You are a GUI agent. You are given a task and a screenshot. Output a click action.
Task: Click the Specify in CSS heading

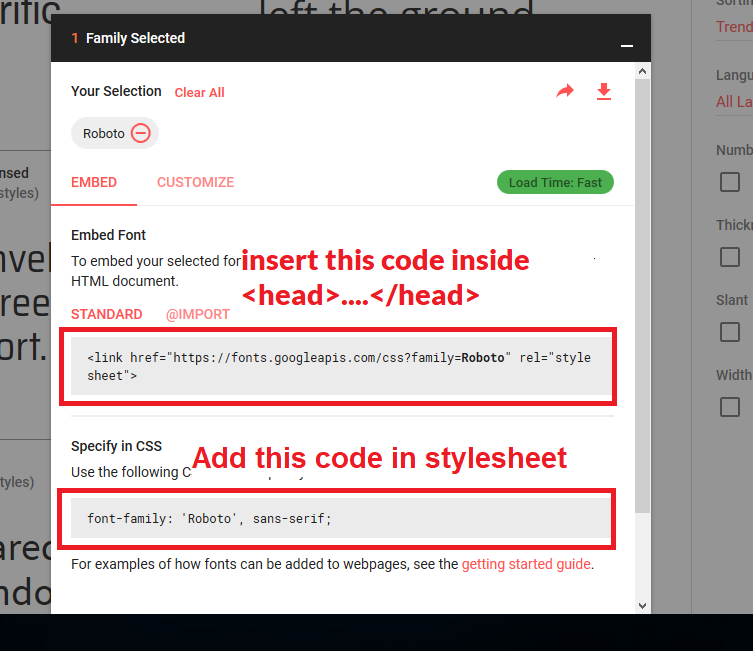[116, 446]
